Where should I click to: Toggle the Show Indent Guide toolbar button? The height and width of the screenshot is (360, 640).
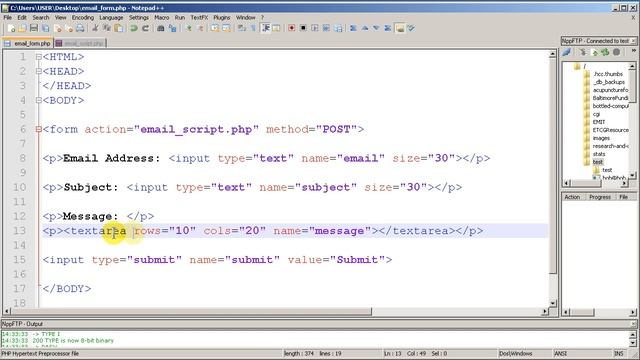point(266,28)
